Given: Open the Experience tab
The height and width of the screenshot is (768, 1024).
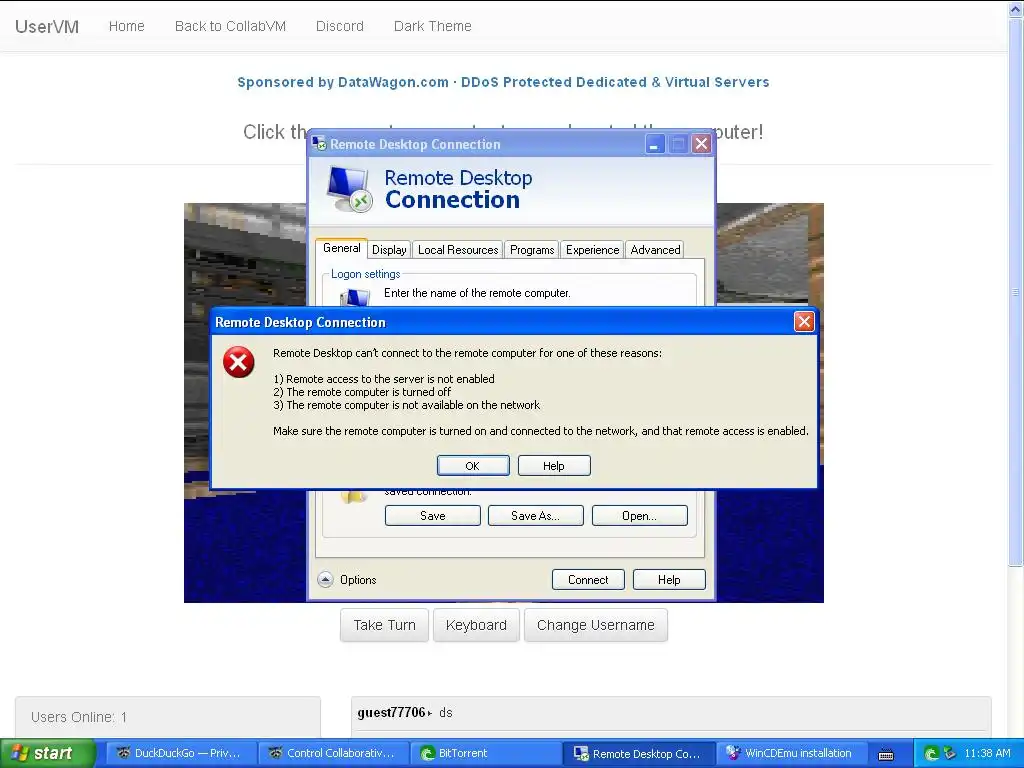Looking at the screenshot, I should click(592, 249).
